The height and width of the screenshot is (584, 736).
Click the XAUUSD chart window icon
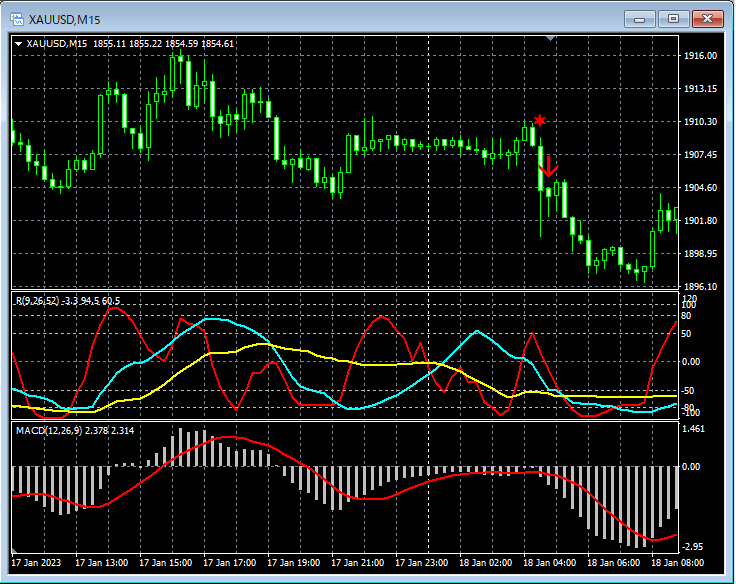[17, 19]
